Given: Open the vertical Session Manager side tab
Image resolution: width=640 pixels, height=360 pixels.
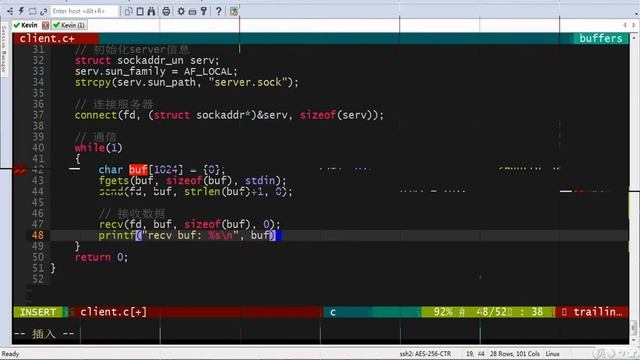Looking at the screenshot, I should tap(4, 49).
